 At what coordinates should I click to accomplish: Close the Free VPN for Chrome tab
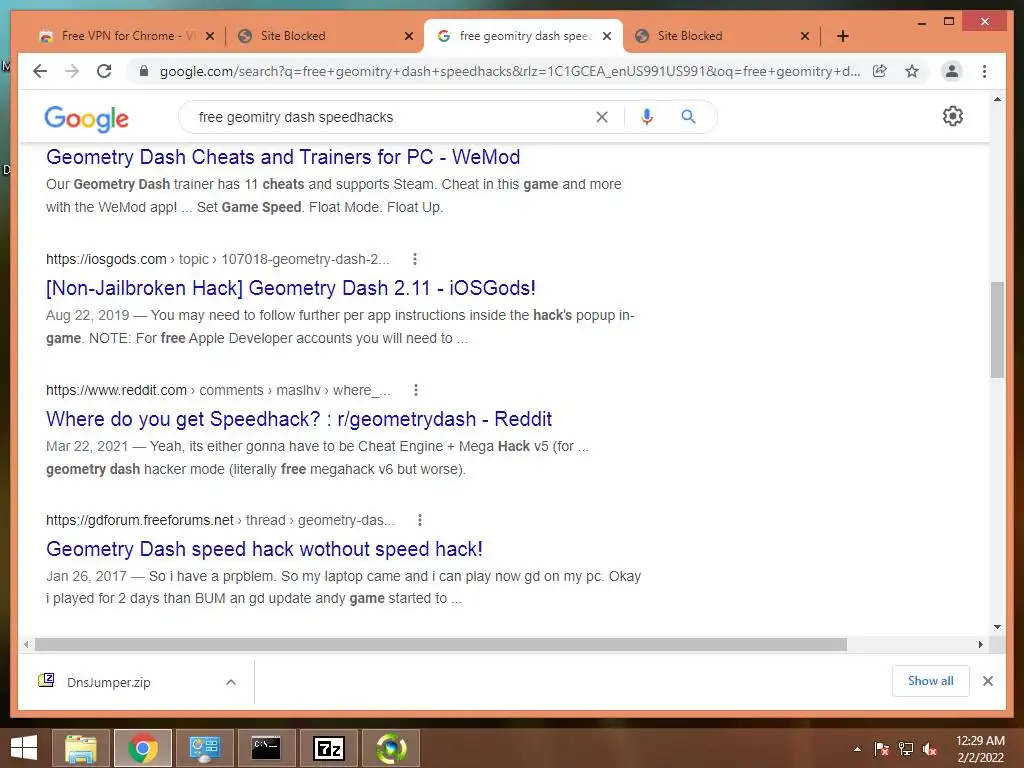coord(210,36)
